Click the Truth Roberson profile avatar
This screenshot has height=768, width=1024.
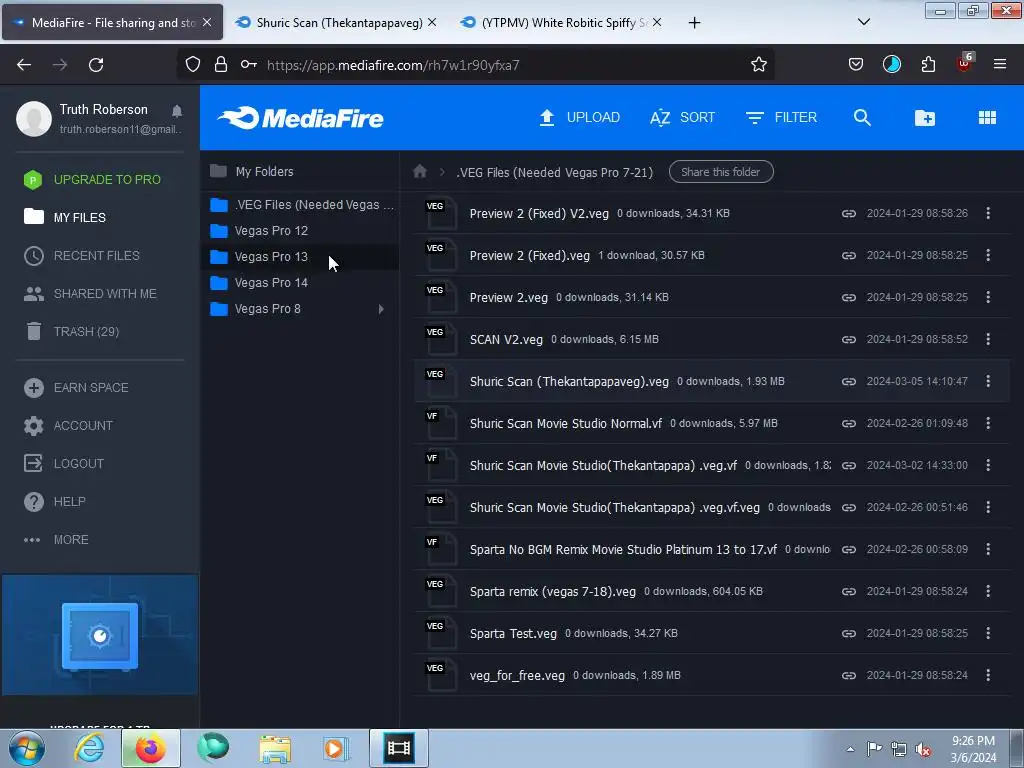pos(34,118)
